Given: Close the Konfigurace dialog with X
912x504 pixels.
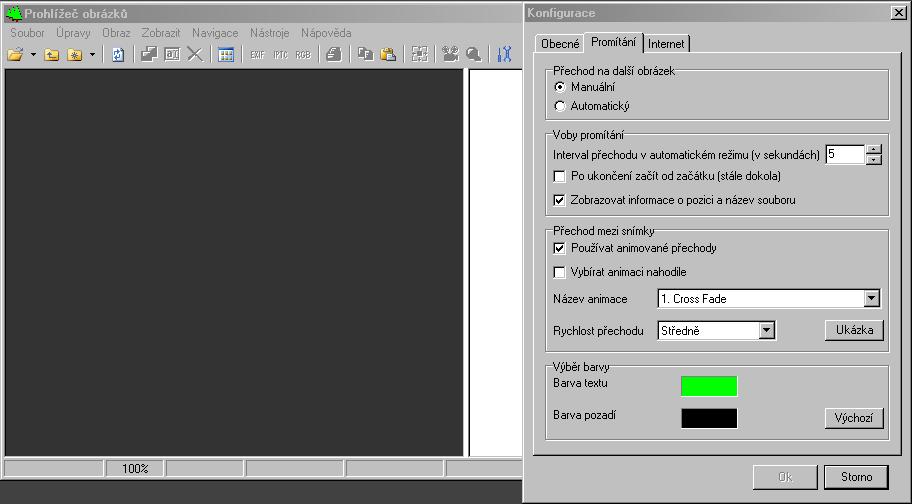Looking at the screenshot, I should [x=899, y=13].
